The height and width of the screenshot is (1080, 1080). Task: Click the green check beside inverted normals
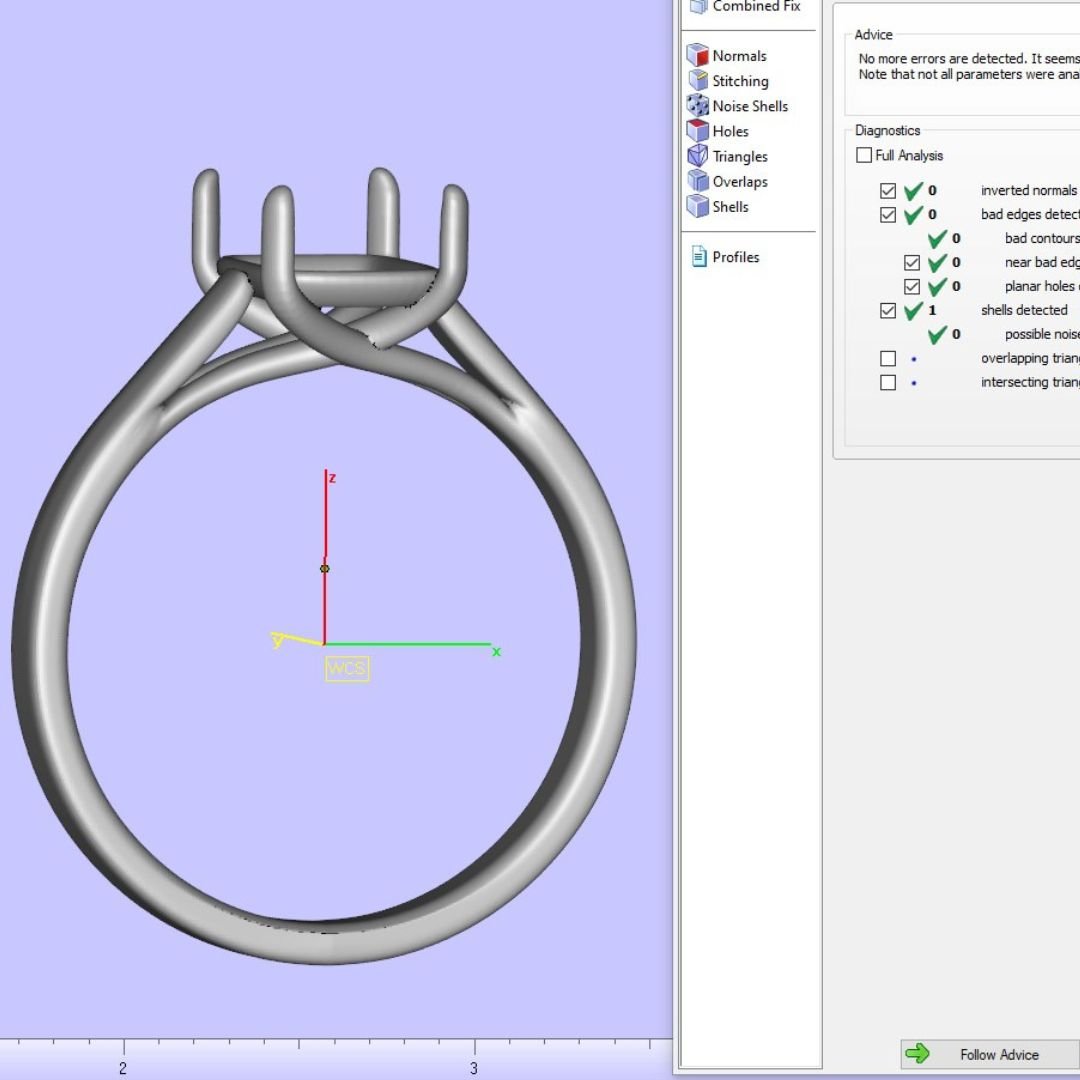click(913, 190)
